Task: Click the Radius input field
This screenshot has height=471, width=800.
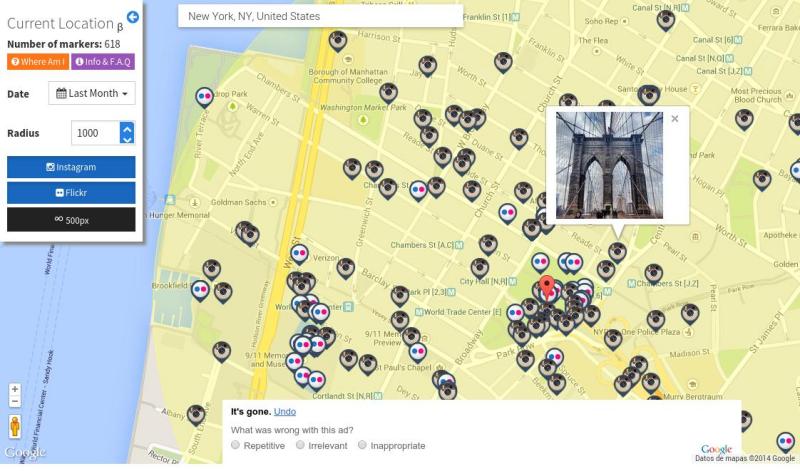Action: coord(96,133)
